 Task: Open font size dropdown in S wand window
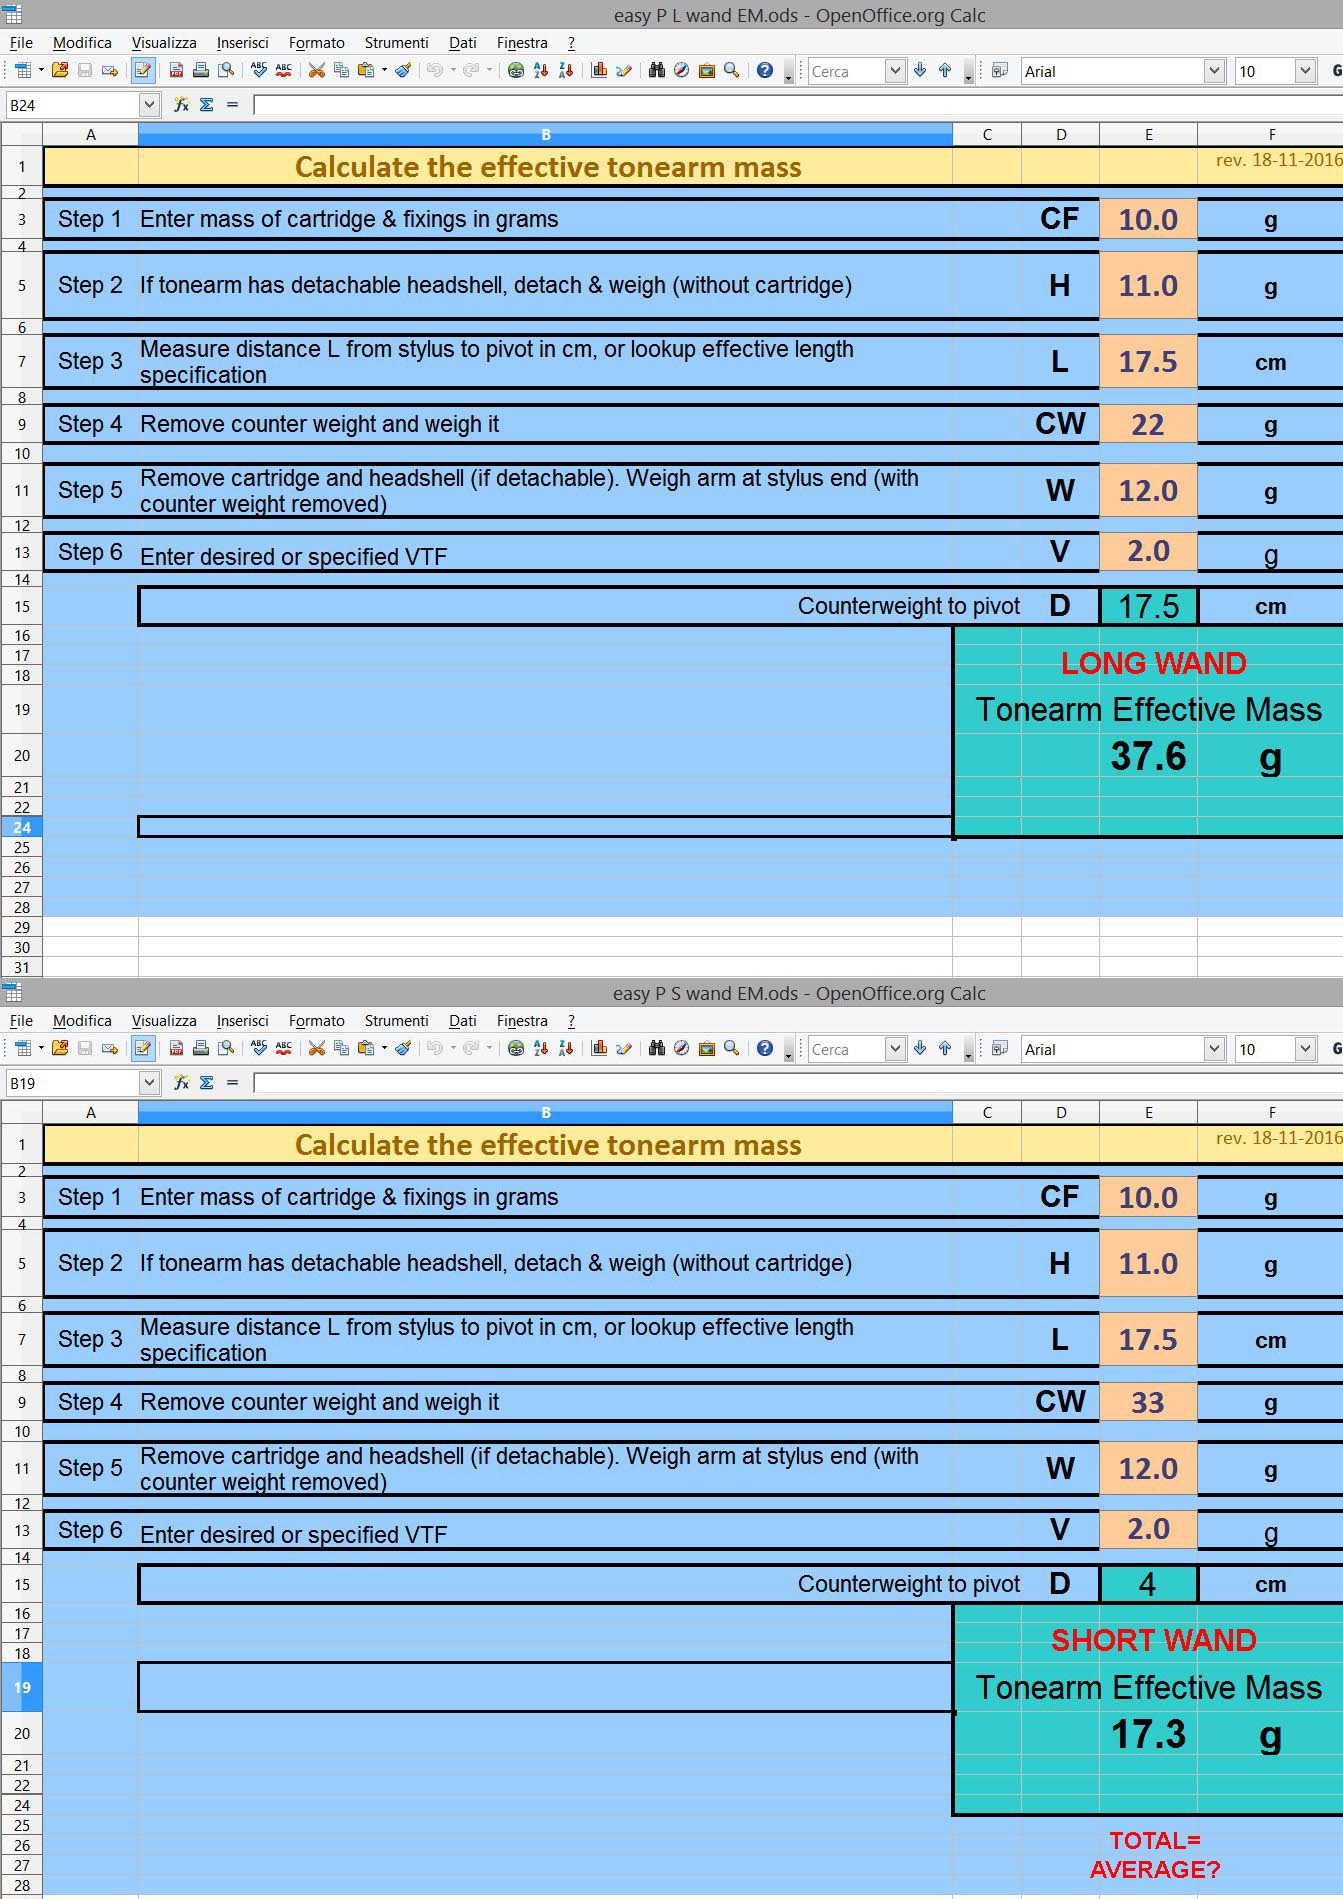(x=1305, y=1049)
